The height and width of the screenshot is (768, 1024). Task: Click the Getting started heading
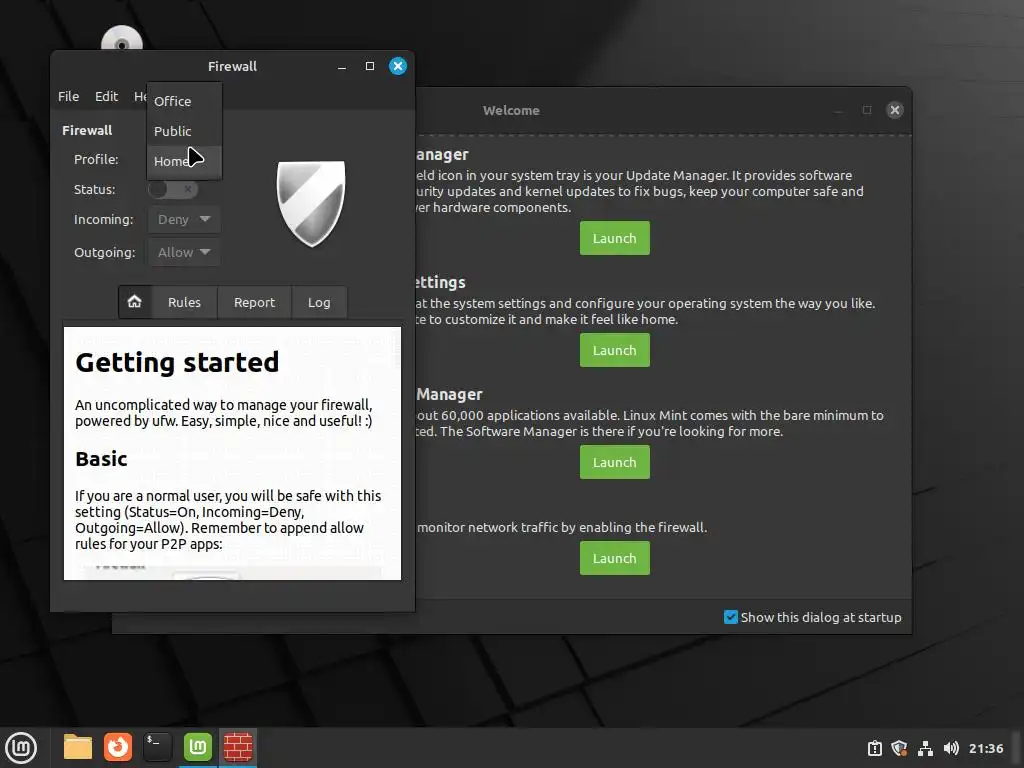click(177, 362)
